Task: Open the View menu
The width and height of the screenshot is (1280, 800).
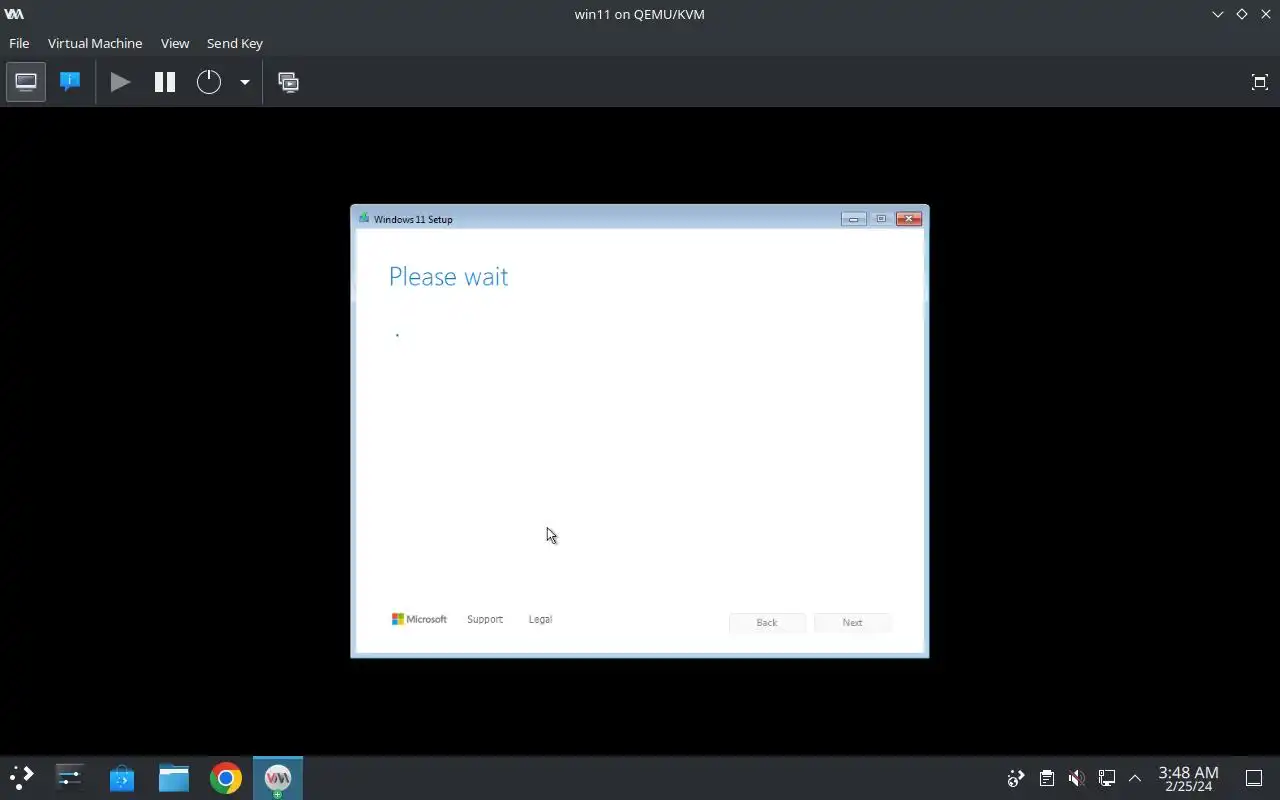Action: point(175,43)
